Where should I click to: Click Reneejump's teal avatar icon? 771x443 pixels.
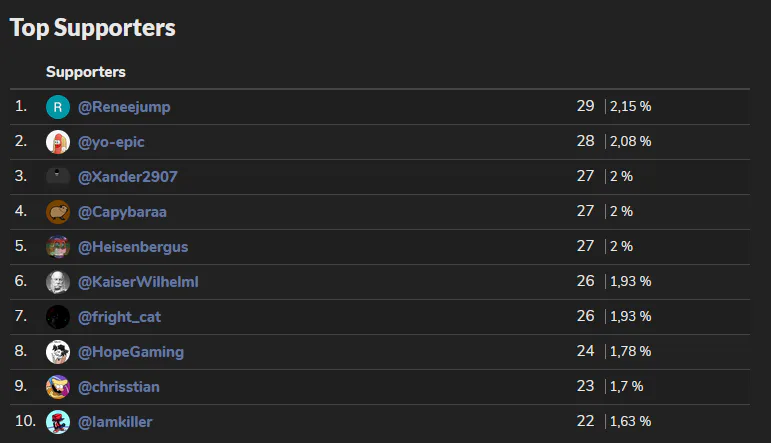pos(58,107)
